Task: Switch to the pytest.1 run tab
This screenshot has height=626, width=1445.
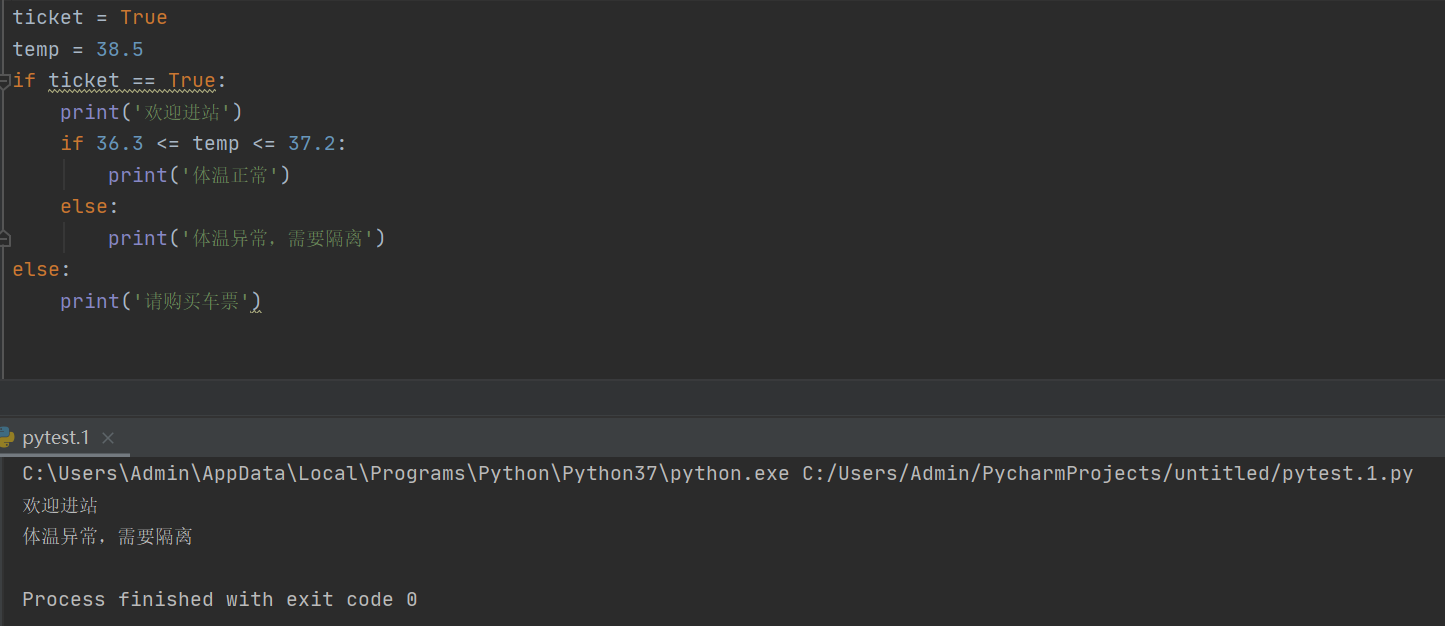Action: pyautogui.click(x=55, y=437)
